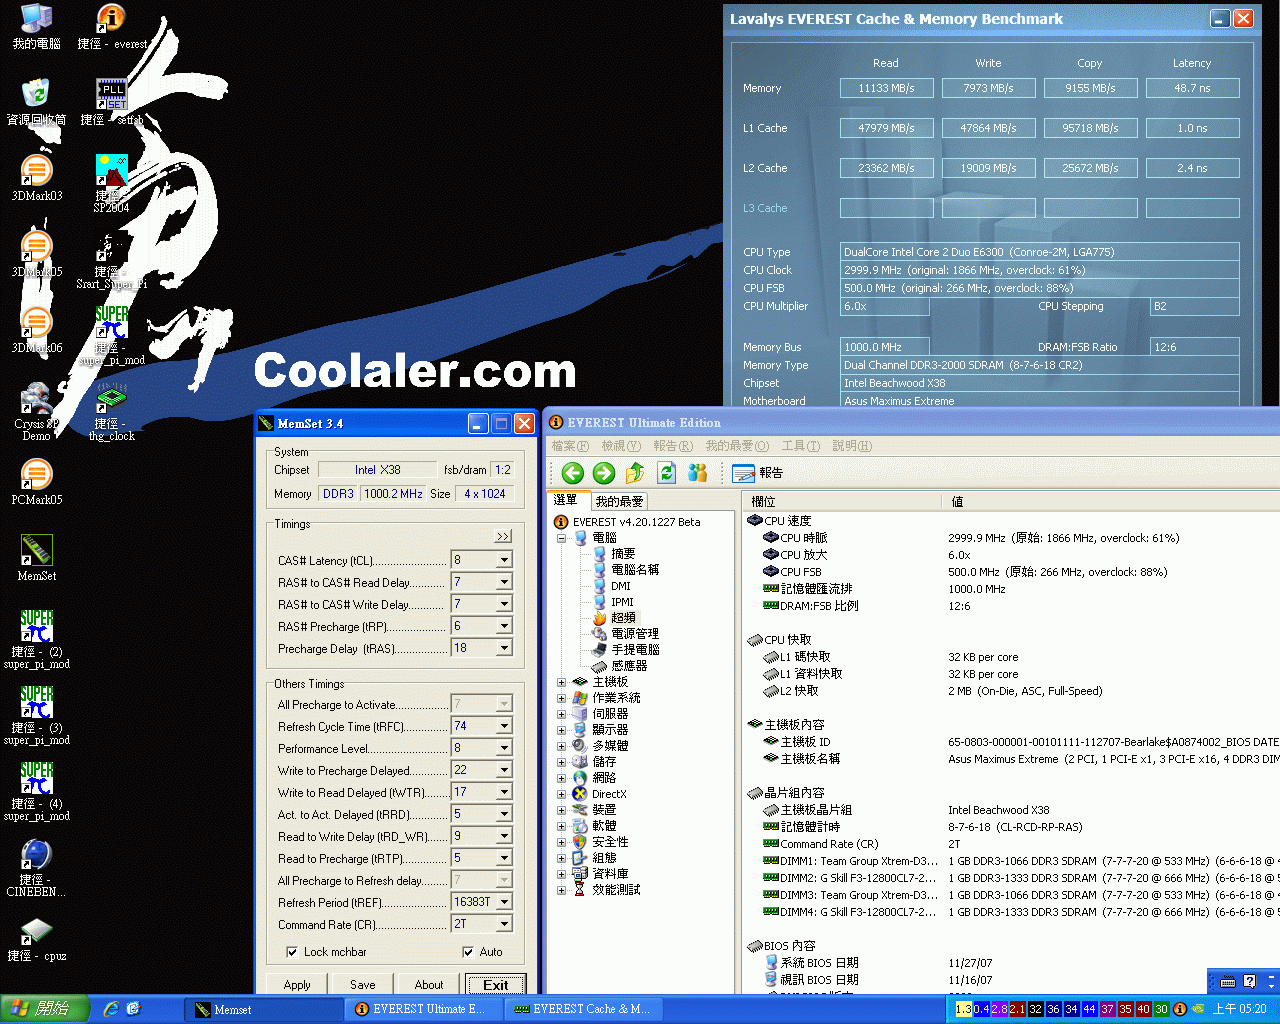The width and height of the screenshot is (1280, 1024).
Task: Open the Performance Level dropdown
Action: point(504,748)
